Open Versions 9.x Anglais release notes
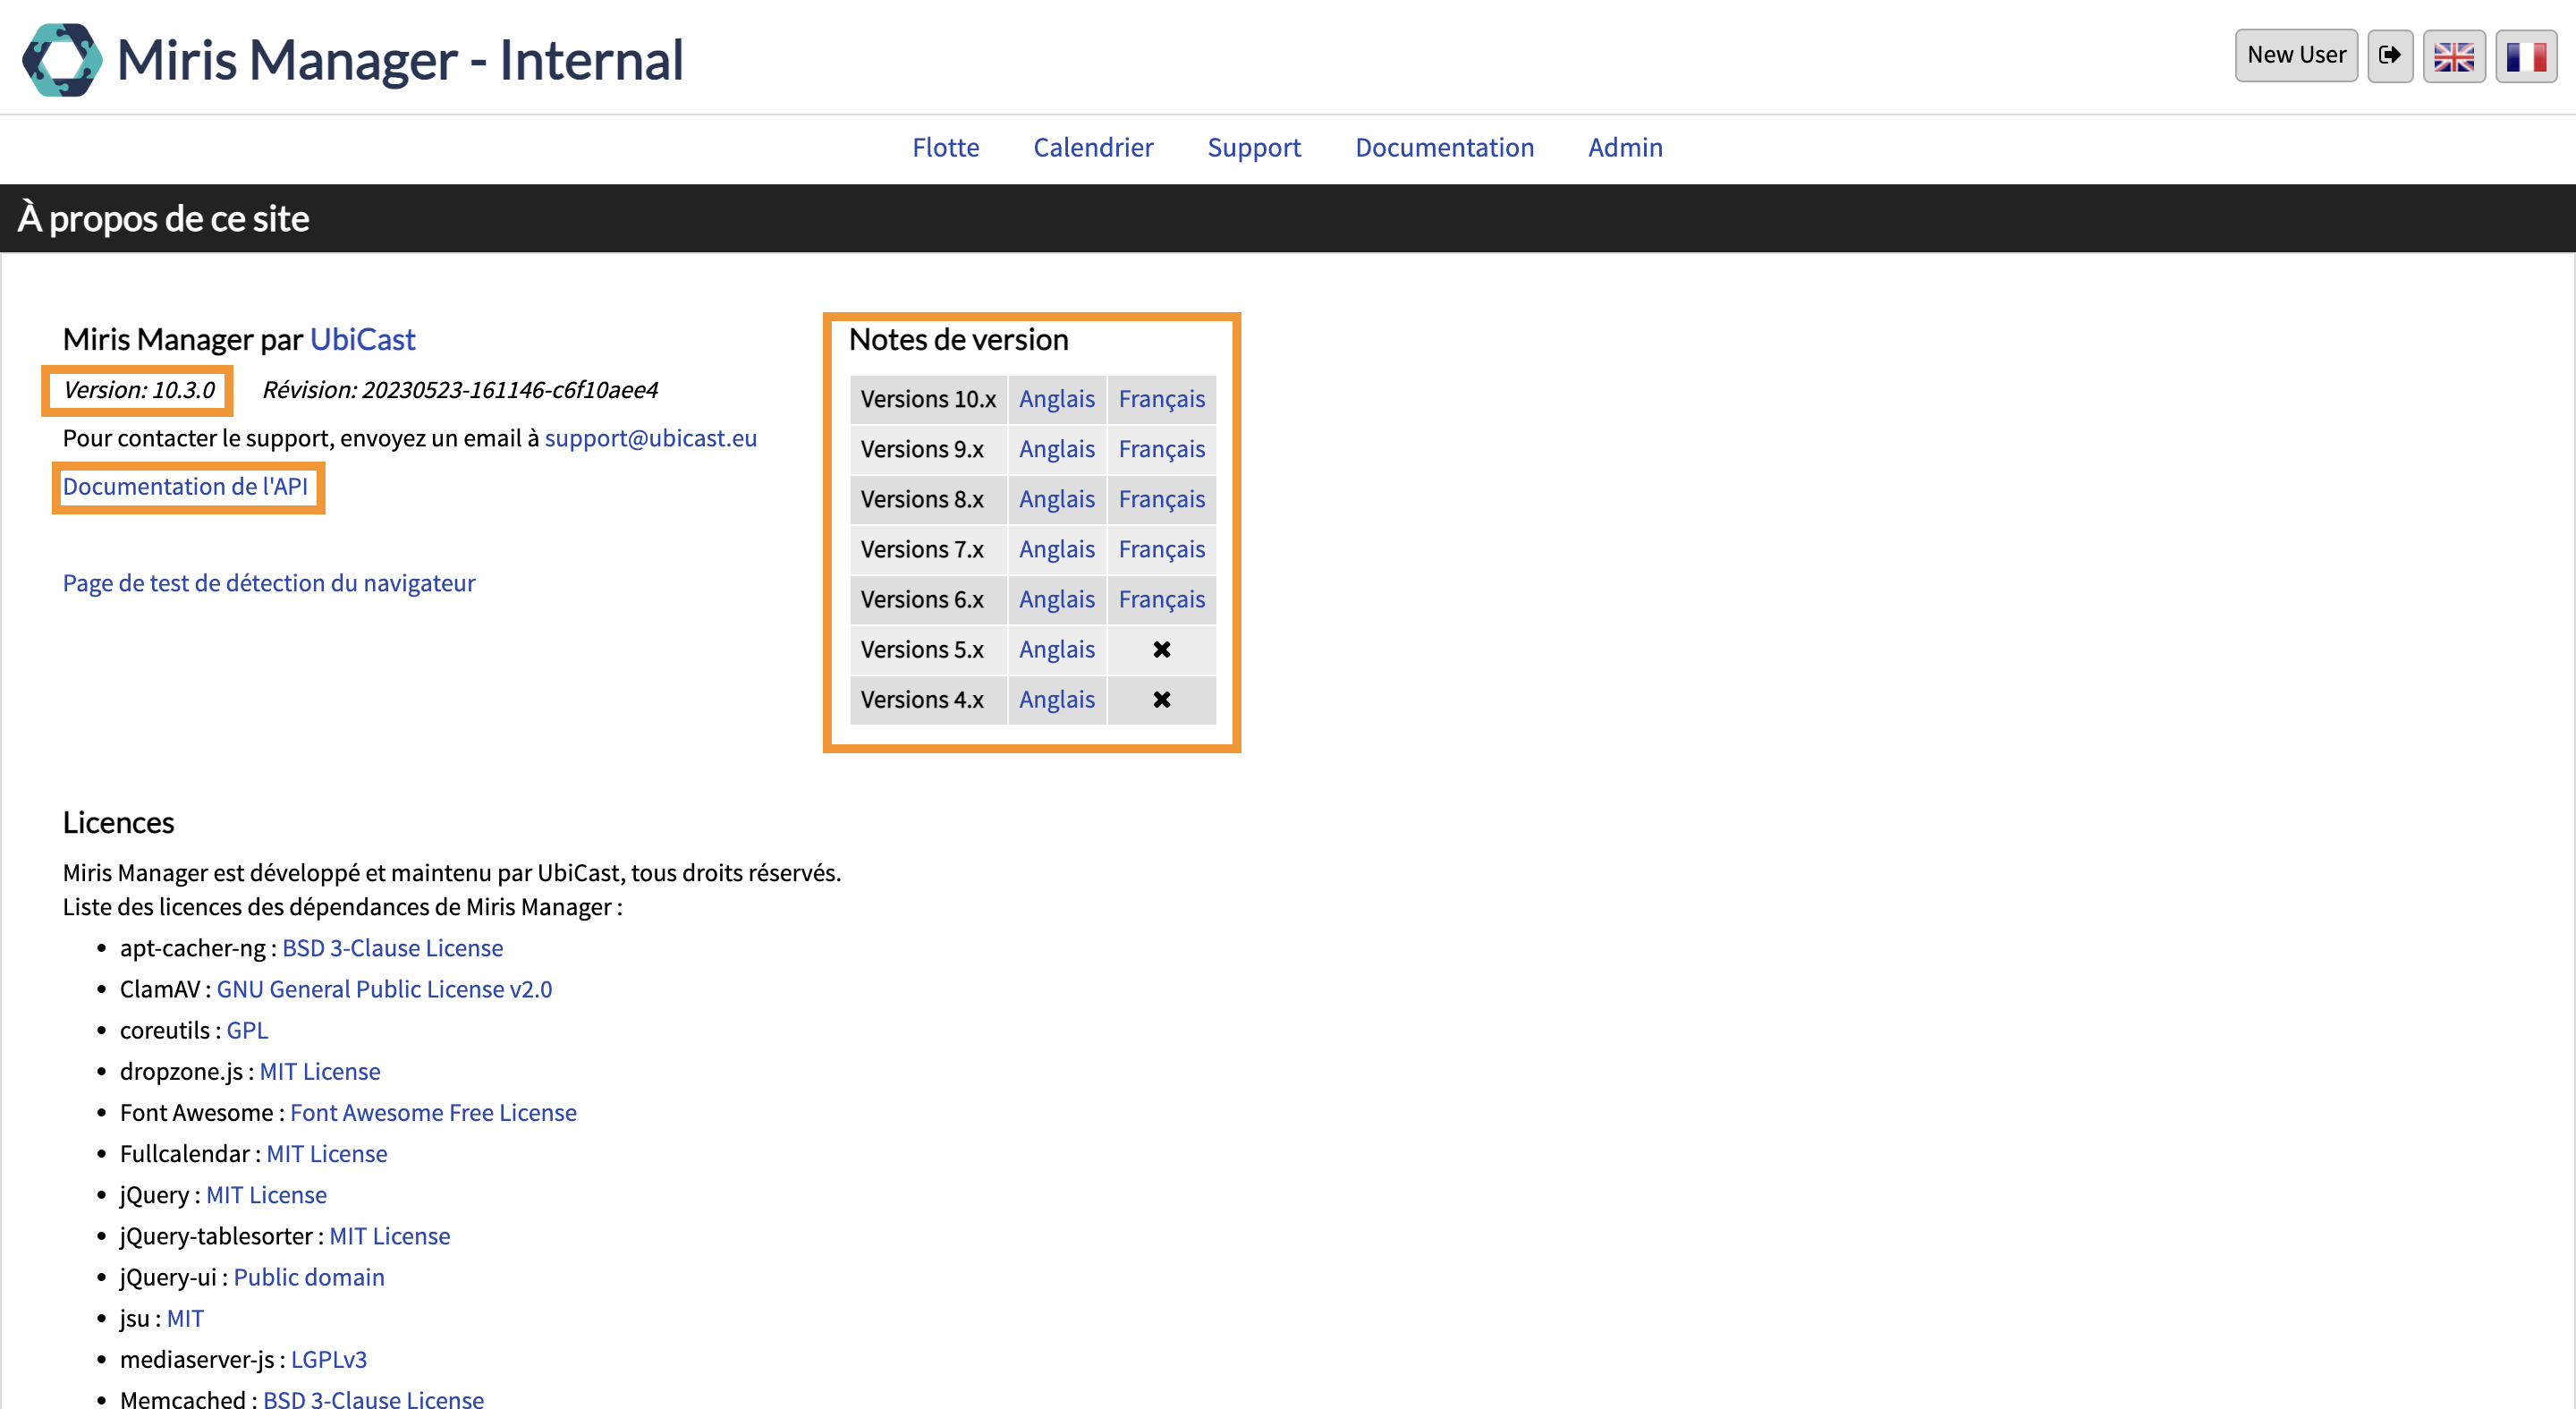This screenshot has height=1409, width=2576. 1057,449
